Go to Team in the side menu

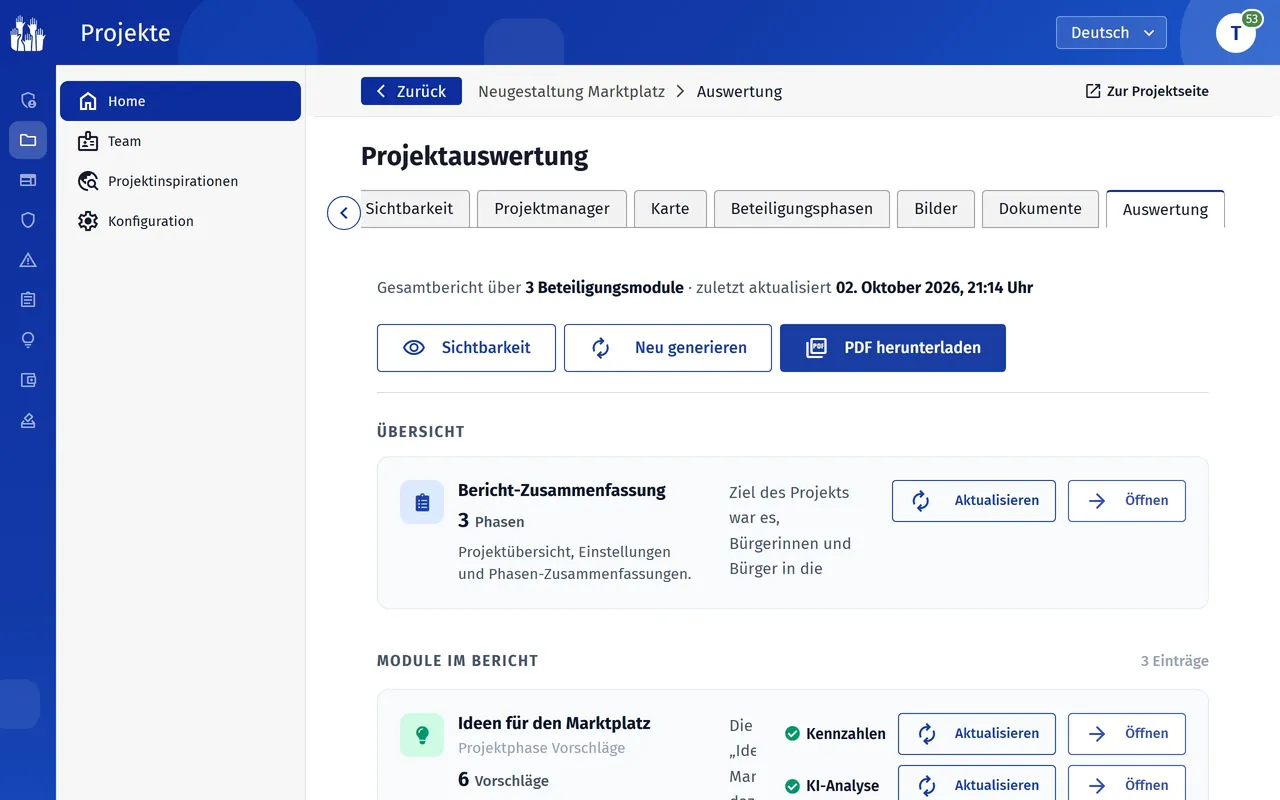point(180,141)
